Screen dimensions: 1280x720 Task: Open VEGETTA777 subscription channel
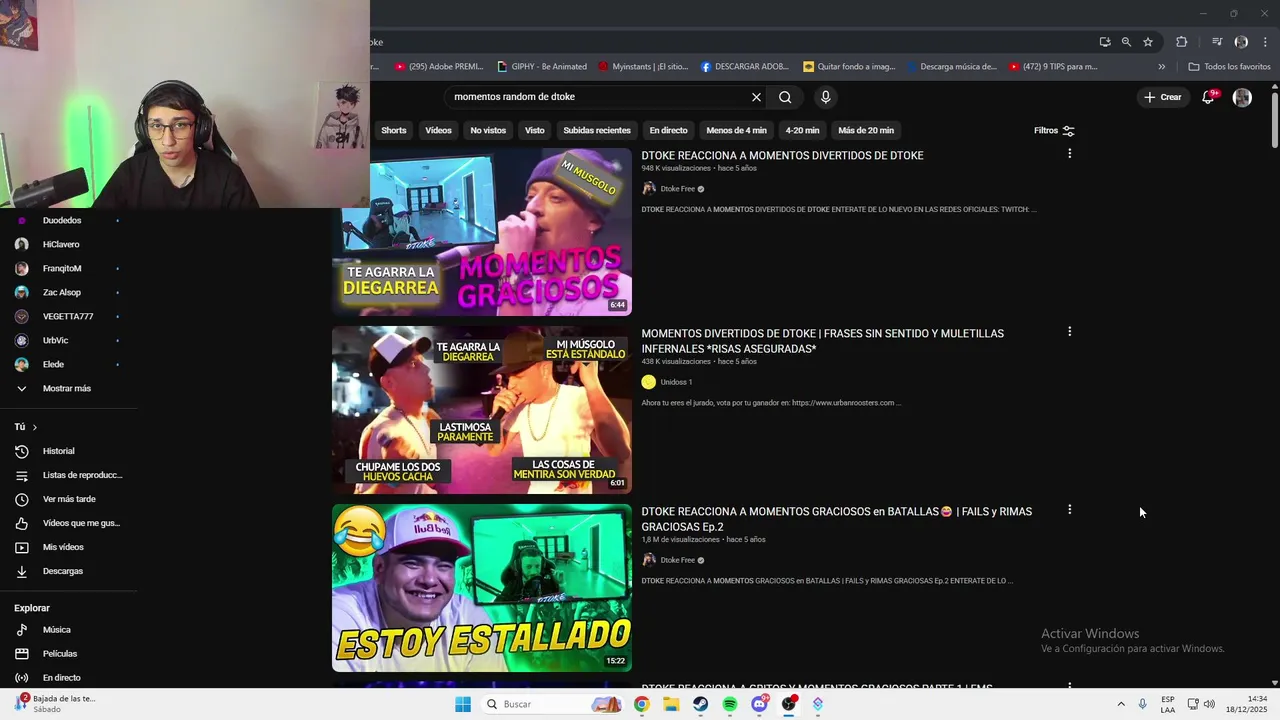click(x=68, y=316)
